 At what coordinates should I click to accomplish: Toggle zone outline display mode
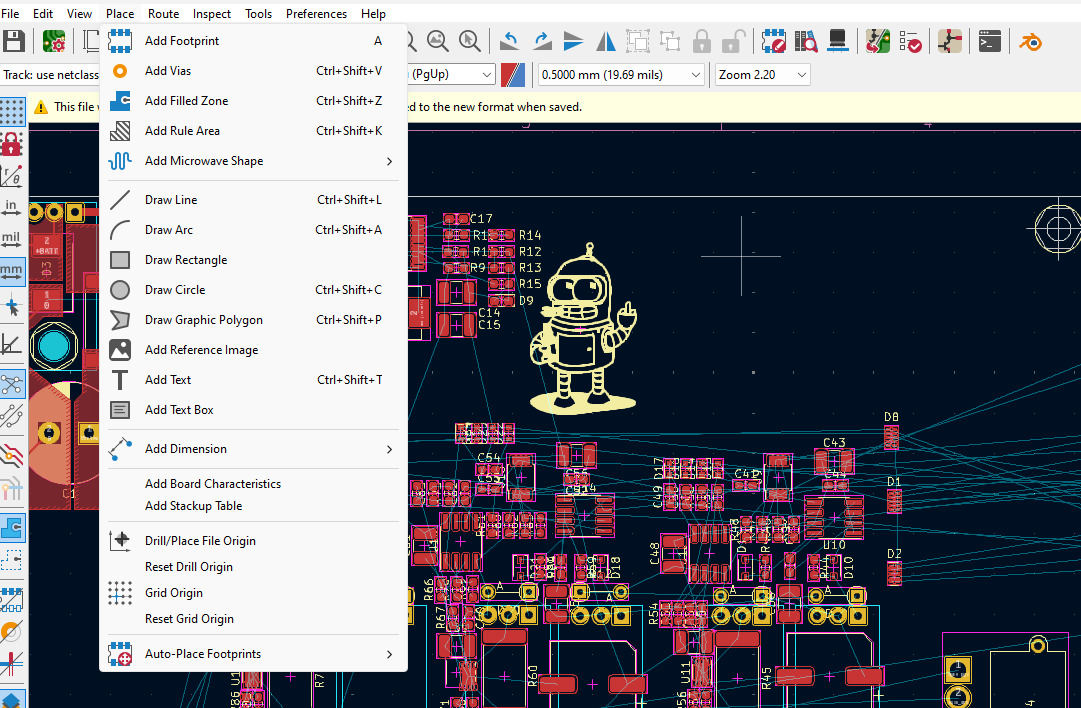pos(12,560)
